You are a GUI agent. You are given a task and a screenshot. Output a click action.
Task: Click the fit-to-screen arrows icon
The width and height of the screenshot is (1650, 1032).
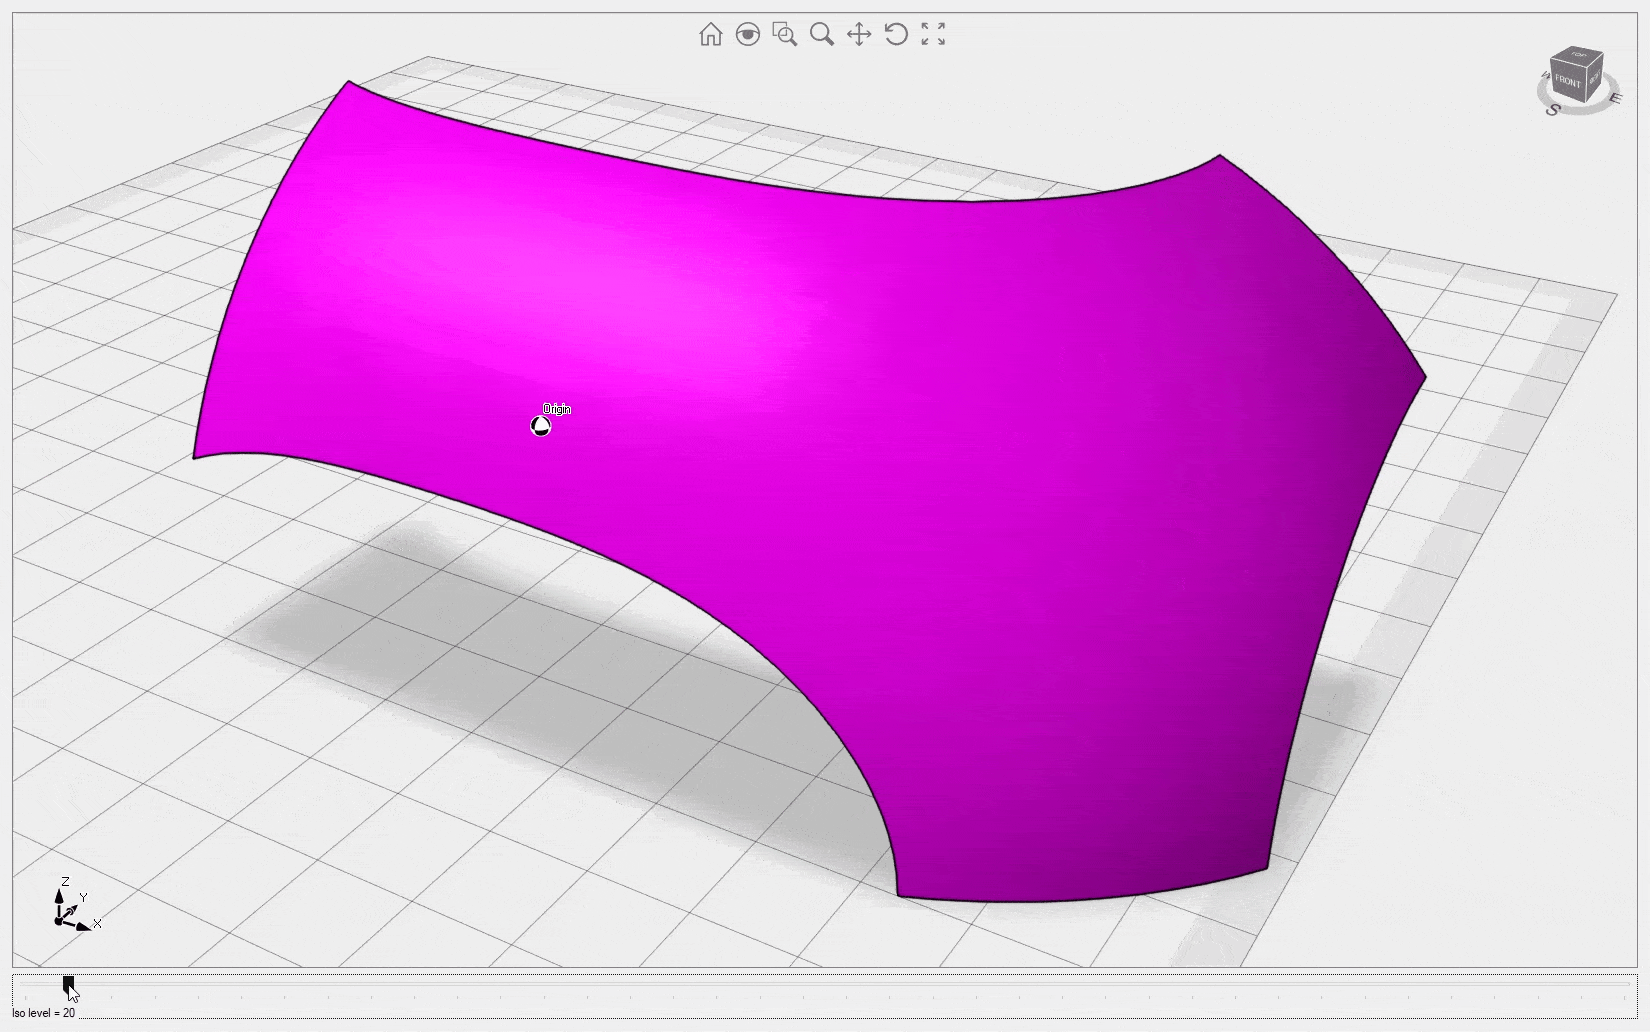[933, 35]
